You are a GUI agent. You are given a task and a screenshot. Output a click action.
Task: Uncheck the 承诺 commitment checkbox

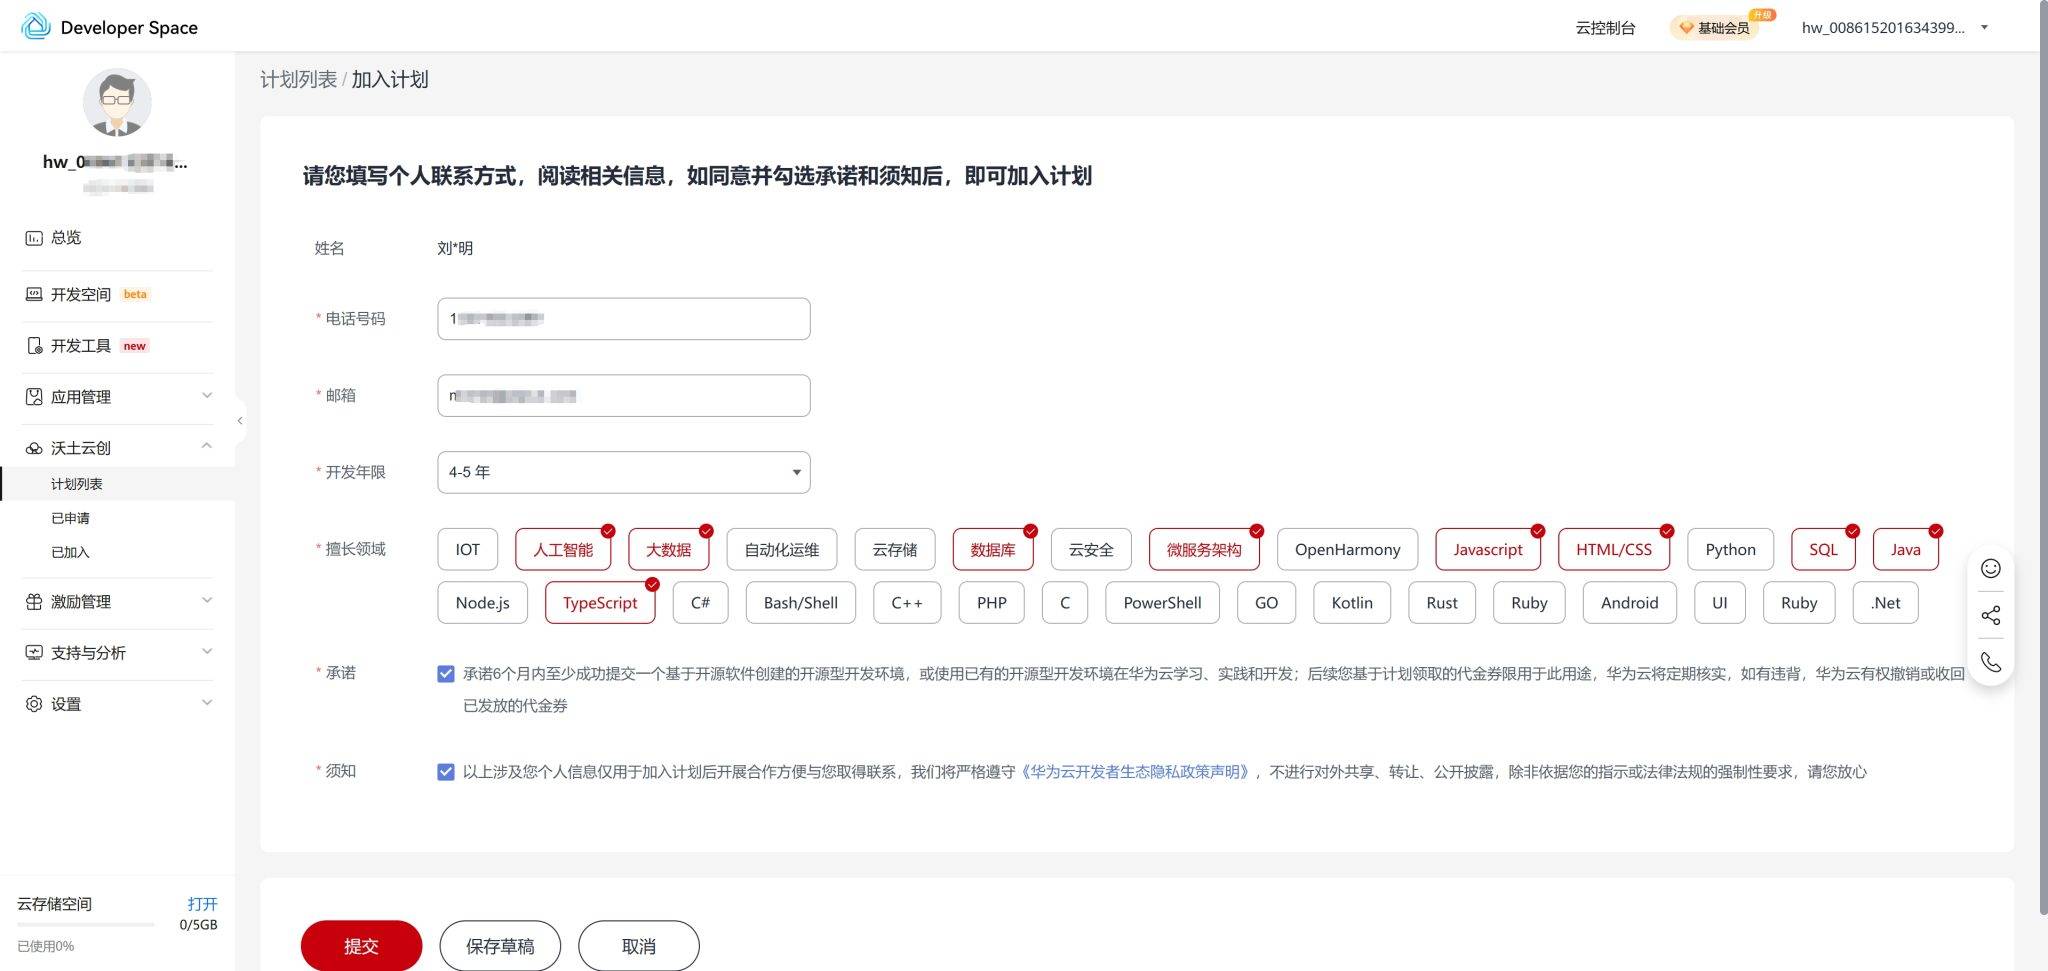[x=446, y=674]
